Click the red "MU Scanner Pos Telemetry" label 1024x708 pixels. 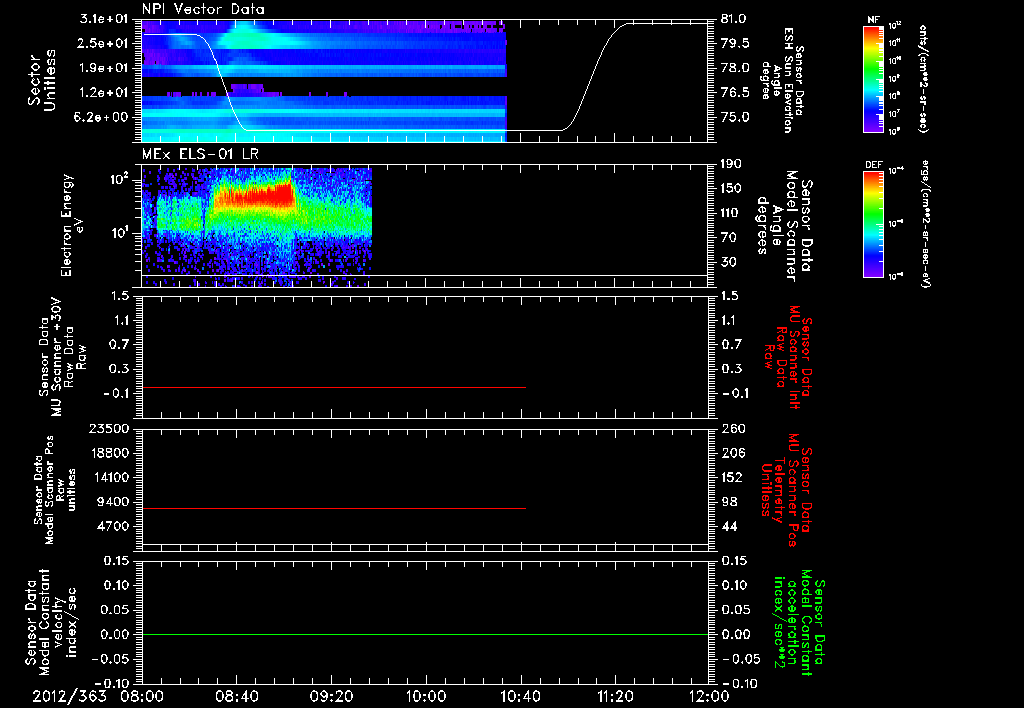tap(786, 491)
